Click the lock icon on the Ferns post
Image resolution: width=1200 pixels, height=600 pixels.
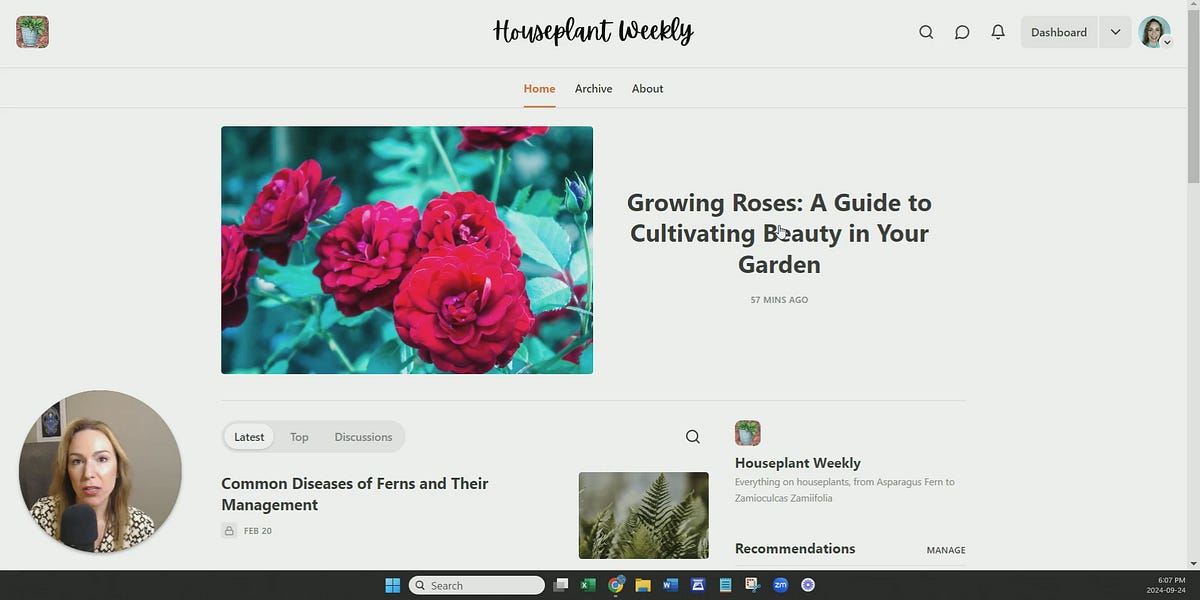pos(229,530)
